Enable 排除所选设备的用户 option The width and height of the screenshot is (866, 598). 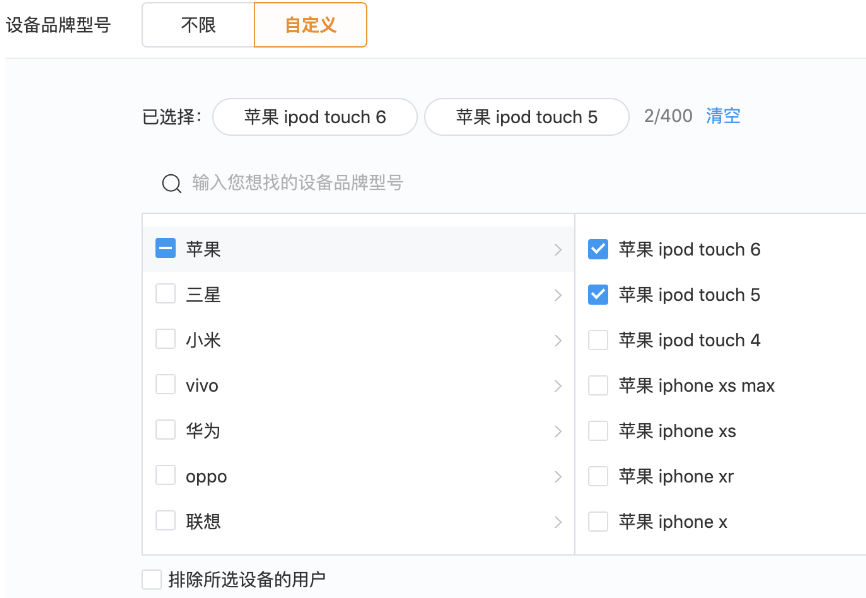[x=151, y=578]
